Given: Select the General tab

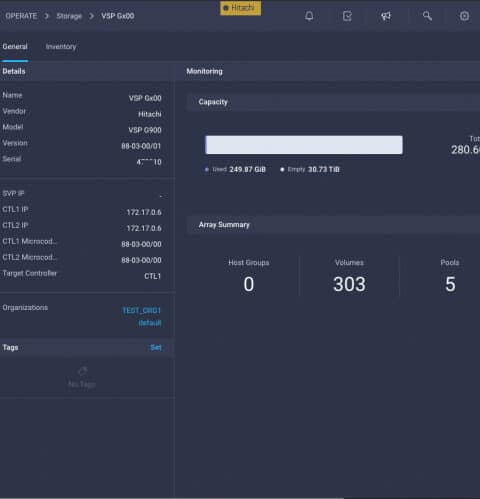Looking at the screenshot, I should 15,47.
